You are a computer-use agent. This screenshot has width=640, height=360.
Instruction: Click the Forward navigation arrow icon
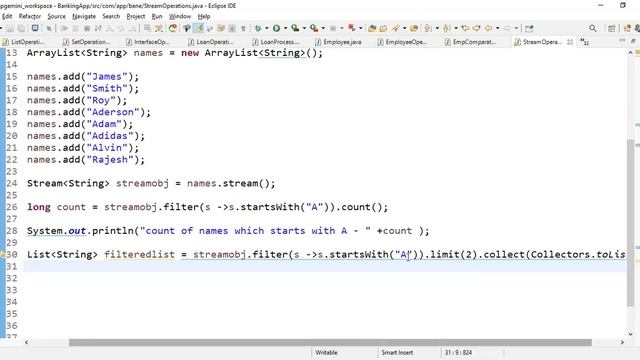coord(507,28)
